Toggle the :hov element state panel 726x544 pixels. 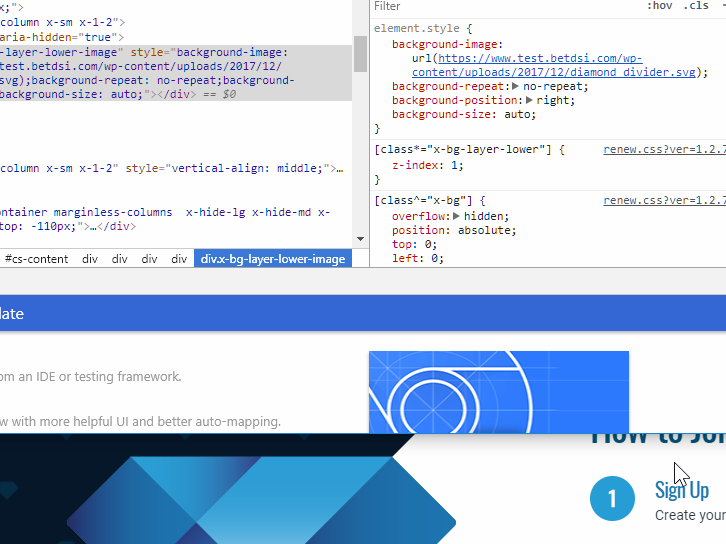tap(659, 6)
